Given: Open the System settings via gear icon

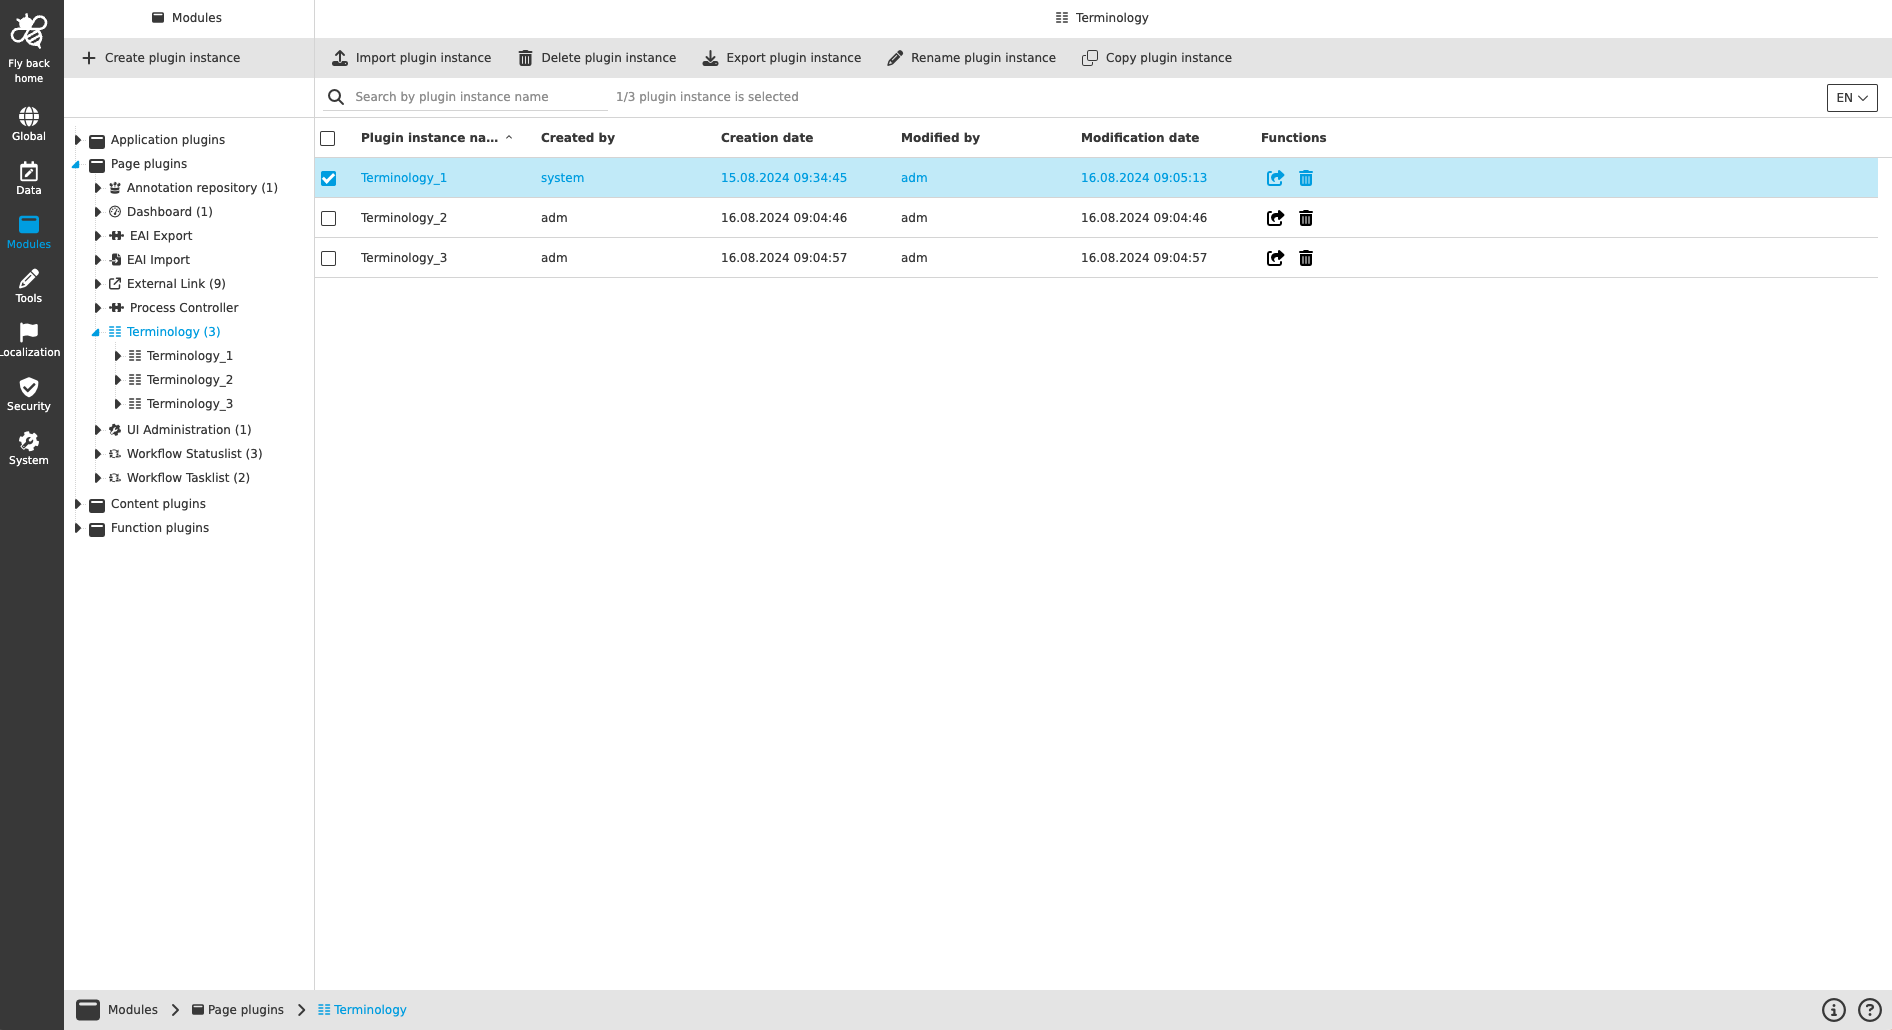Looking at the screenshot, I should [x=28, y=446].
